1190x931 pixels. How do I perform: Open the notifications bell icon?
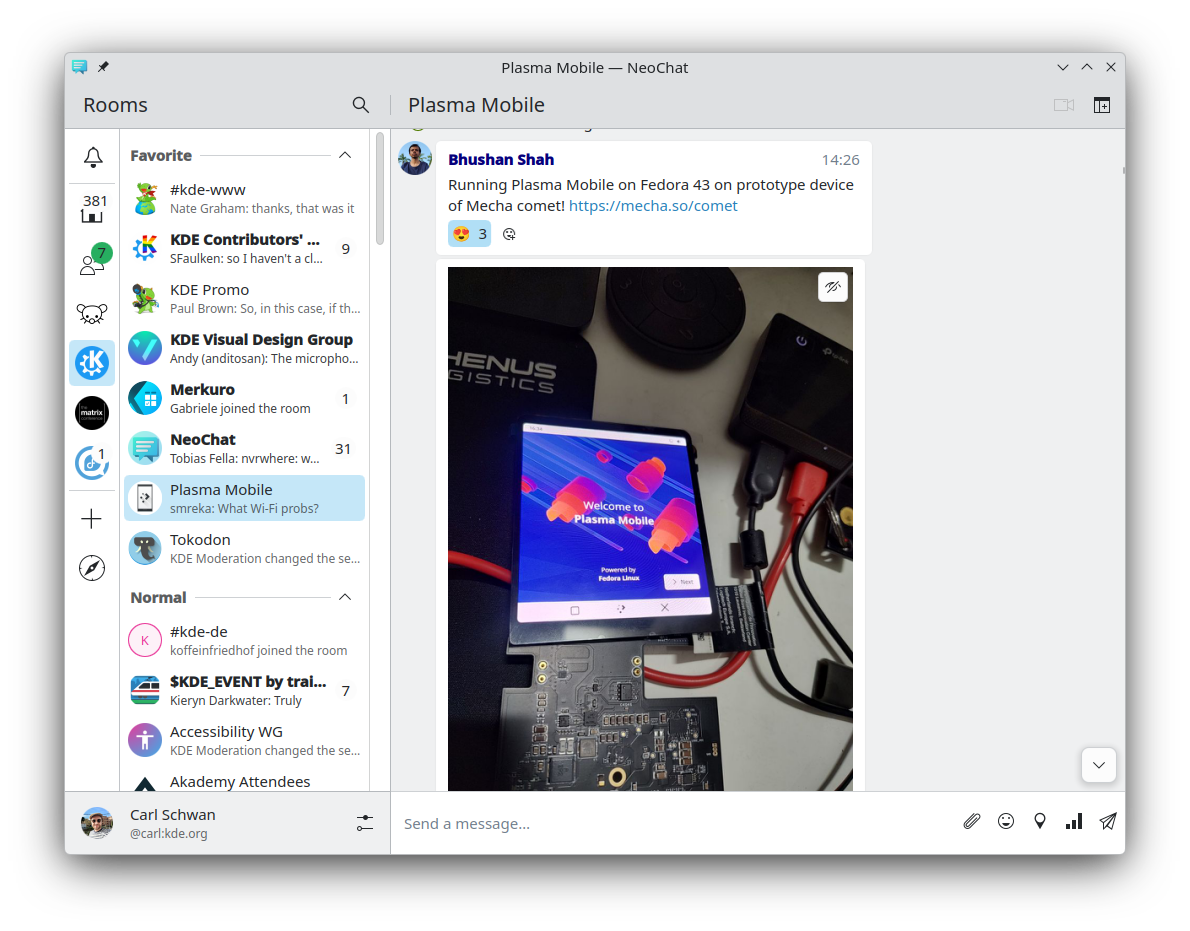(92, 157)
